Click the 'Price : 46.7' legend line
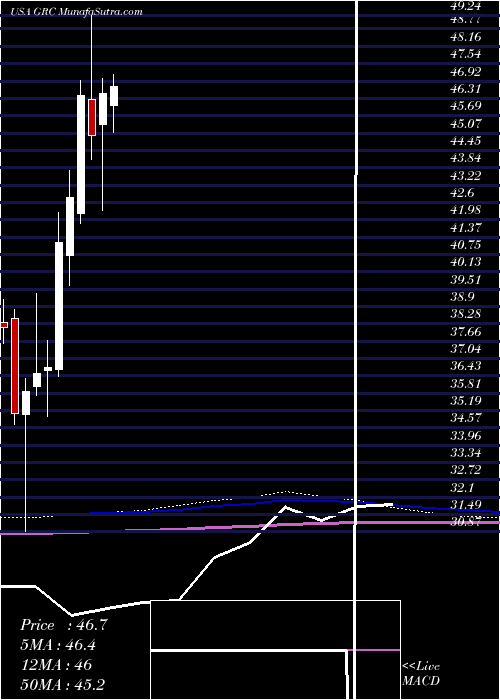This screenshot has width=500, height=700. click(64, 625)
